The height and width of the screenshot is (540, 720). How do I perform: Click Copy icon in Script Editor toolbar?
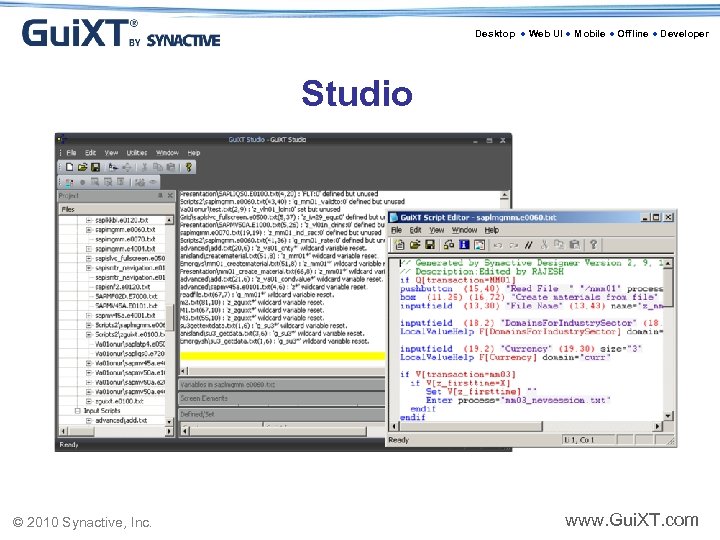click(559, 245)
